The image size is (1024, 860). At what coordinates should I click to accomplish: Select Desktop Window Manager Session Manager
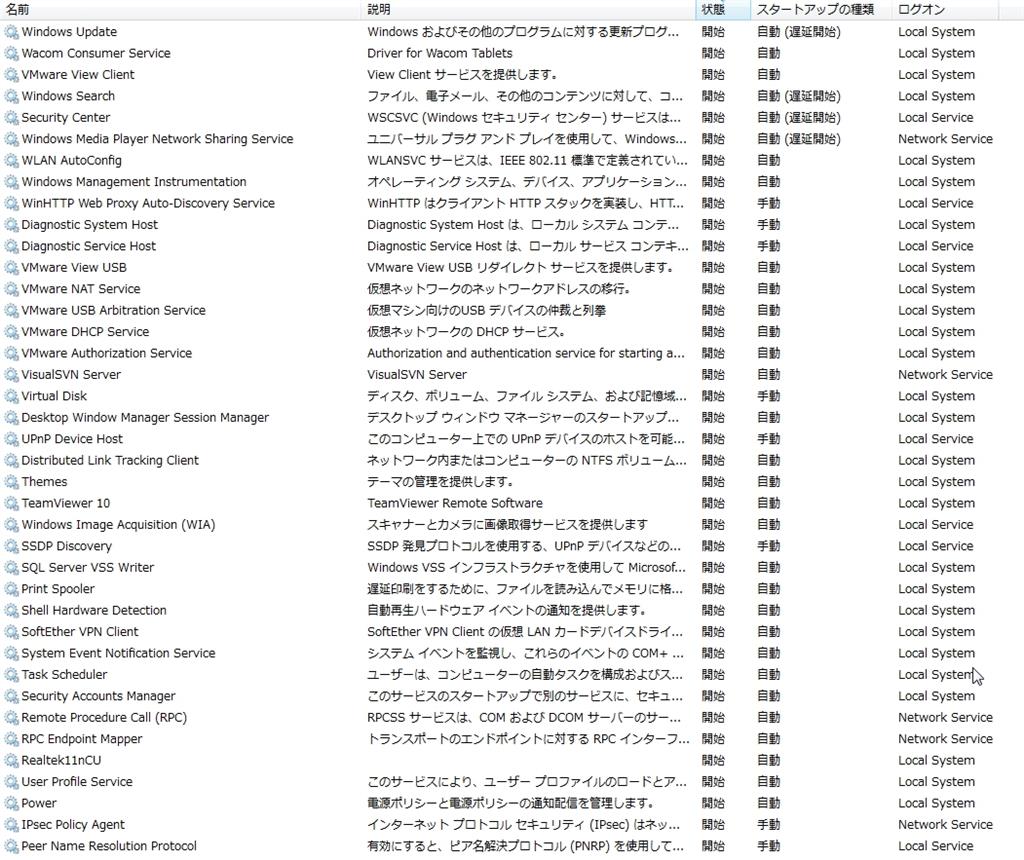[145, 418]
